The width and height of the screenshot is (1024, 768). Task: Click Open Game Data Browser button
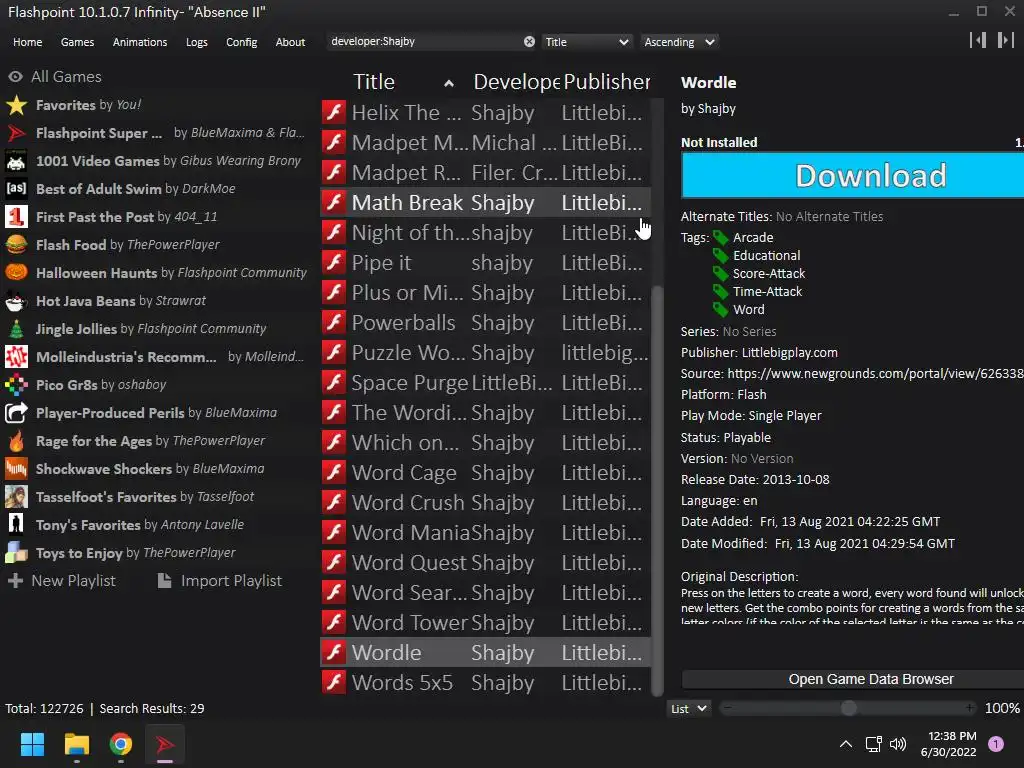tap(852, 679)
